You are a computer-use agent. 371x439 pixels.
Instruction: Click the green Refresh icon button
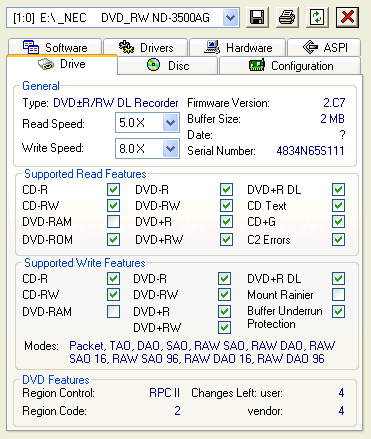pos(317,17)
